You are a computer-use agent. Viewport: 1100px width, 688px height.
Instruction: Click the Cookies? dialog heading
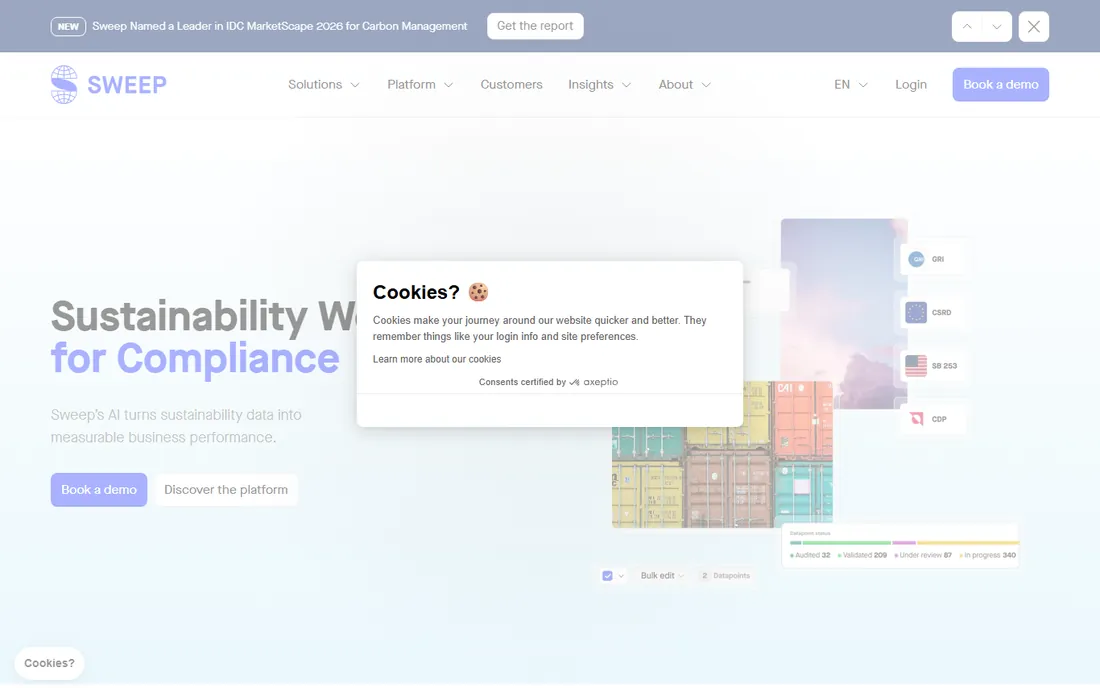(416, 292)
